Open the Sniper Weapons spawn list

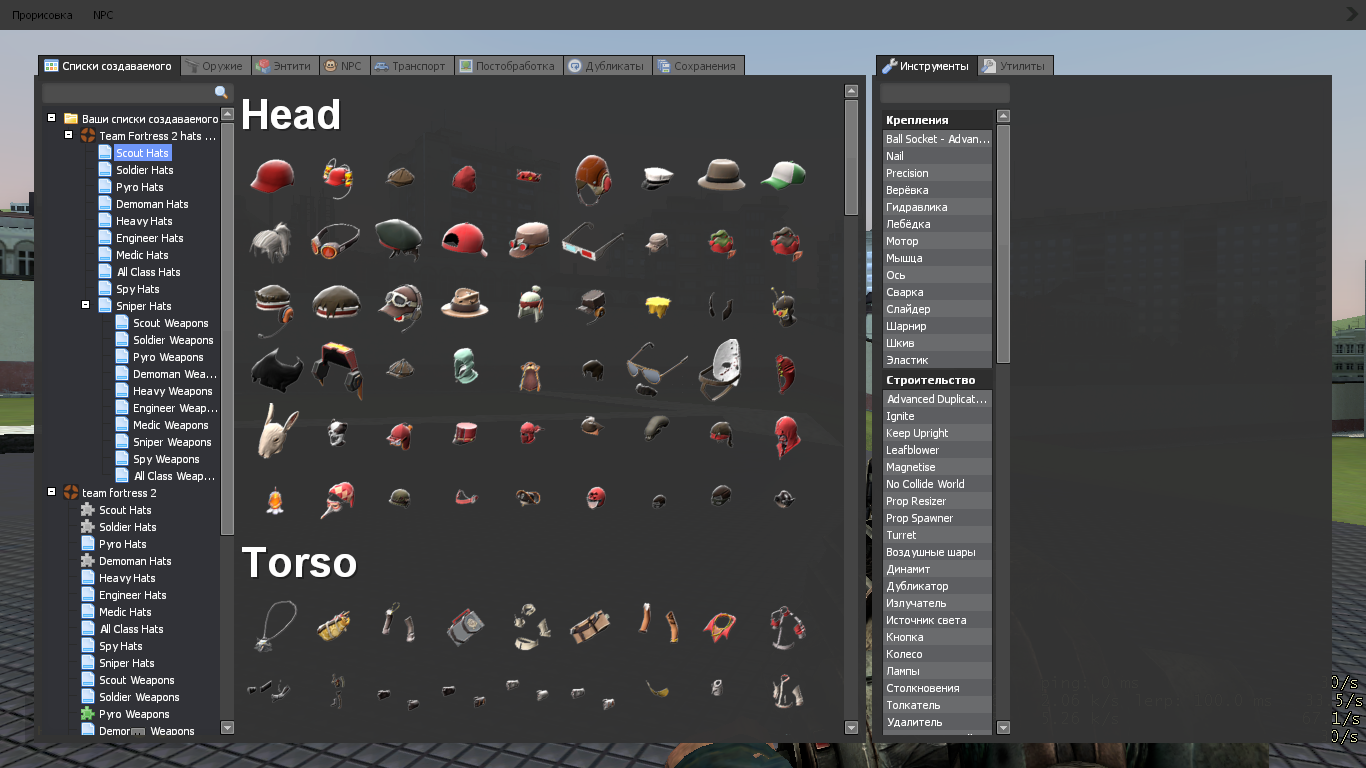click(x=172, y=442)
